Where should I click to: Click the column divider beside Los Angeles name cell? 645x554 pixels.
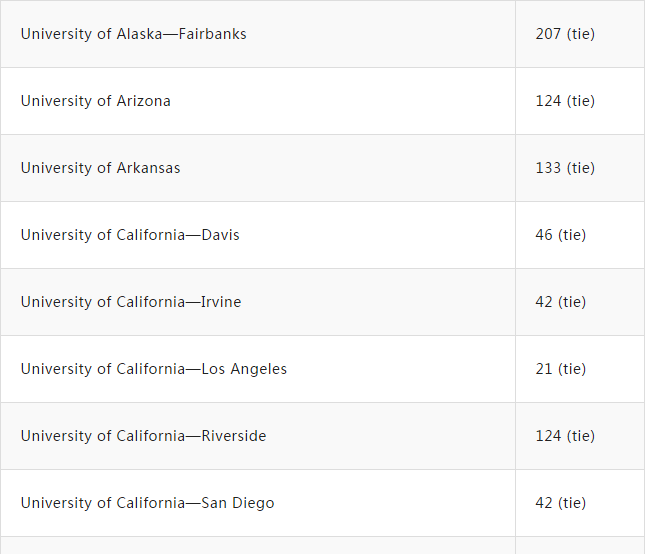[515, 369]
